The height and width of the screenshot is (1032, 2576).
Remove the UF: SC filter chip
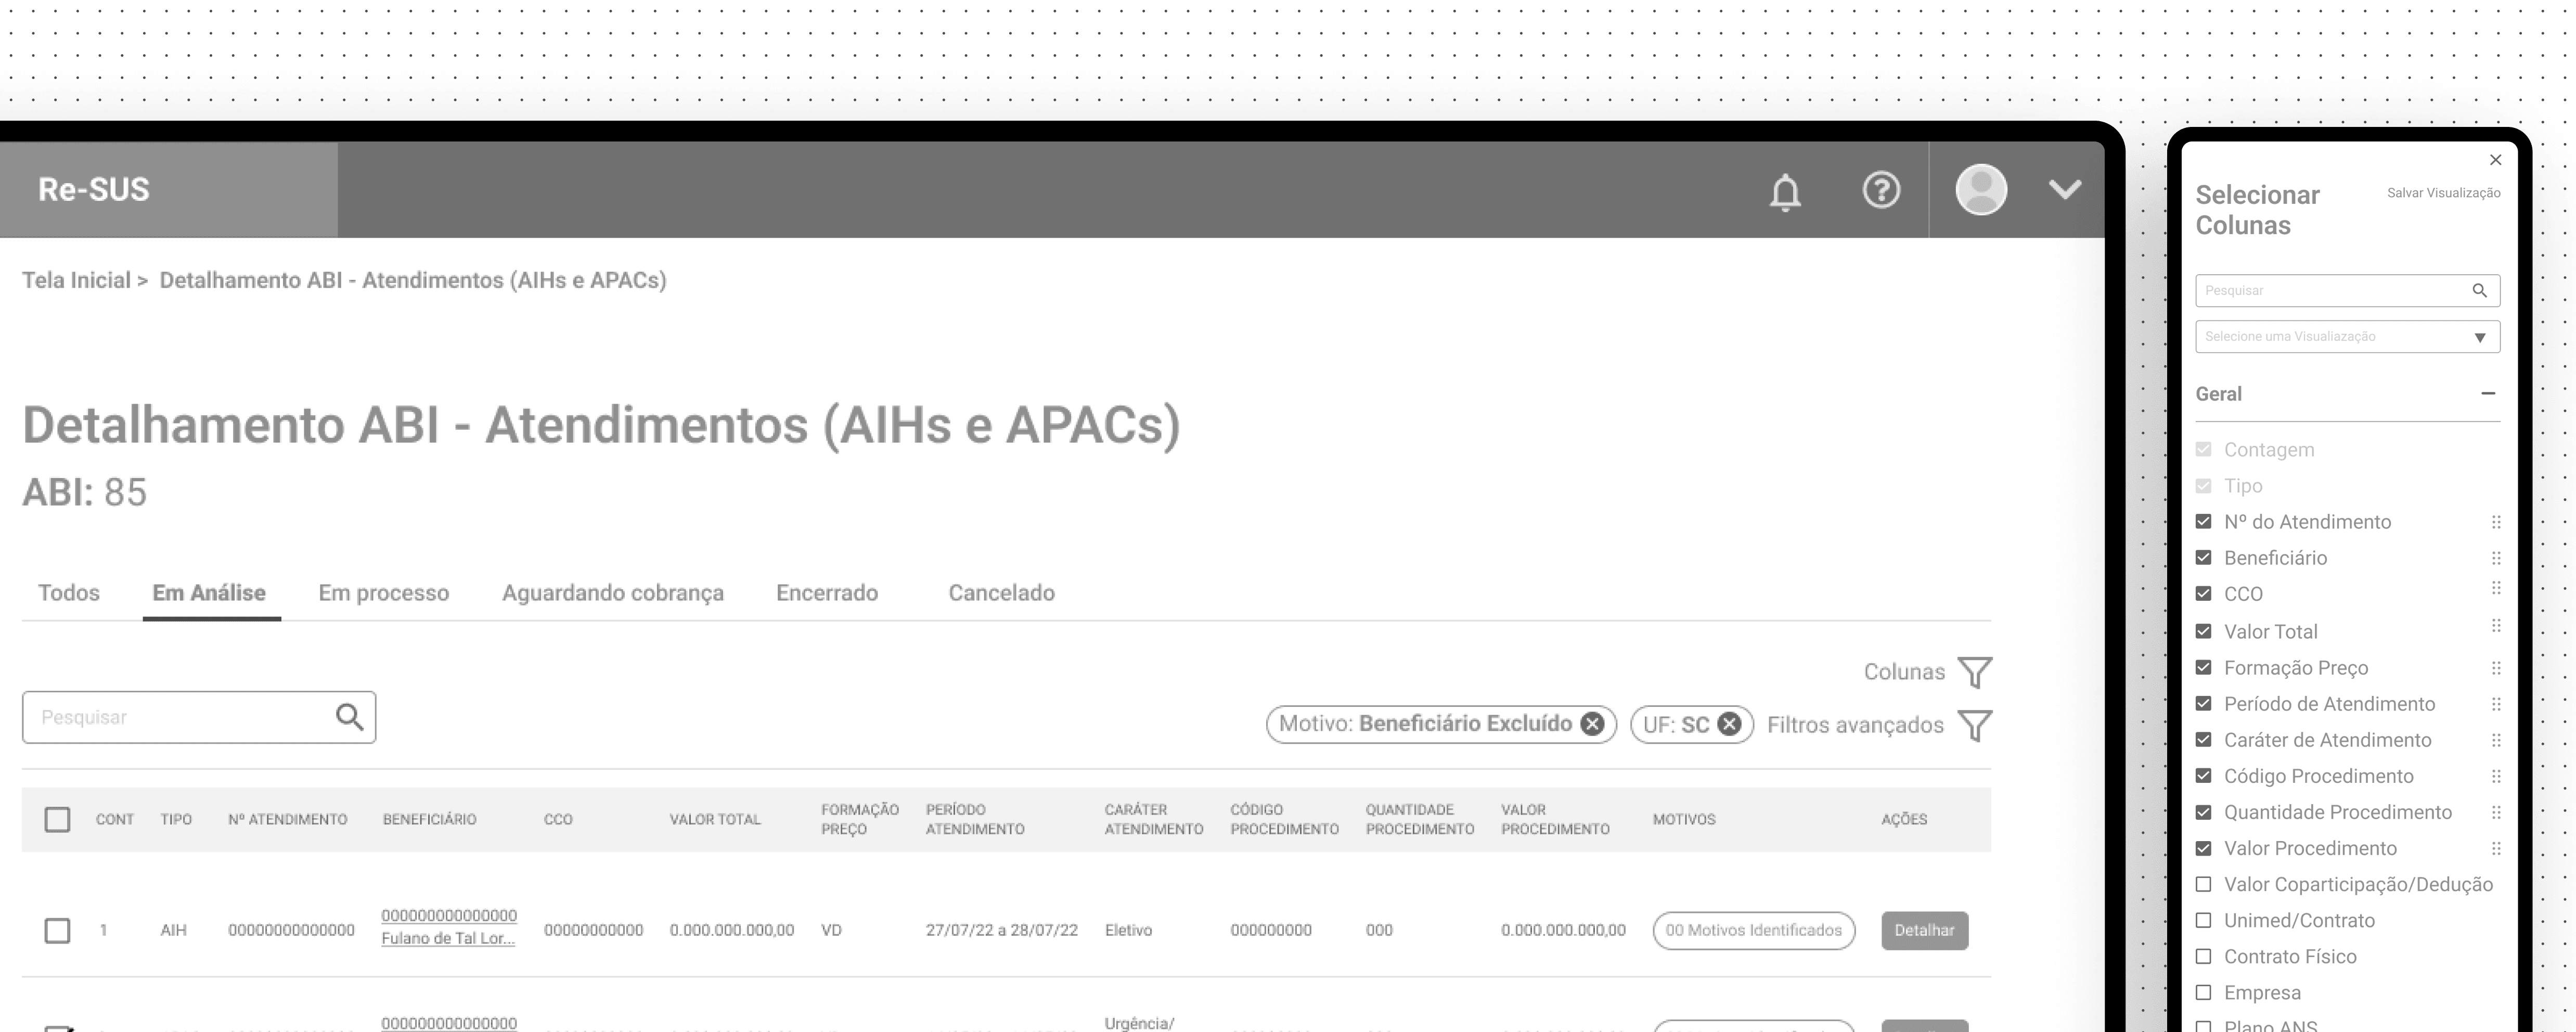point(1729,724)
